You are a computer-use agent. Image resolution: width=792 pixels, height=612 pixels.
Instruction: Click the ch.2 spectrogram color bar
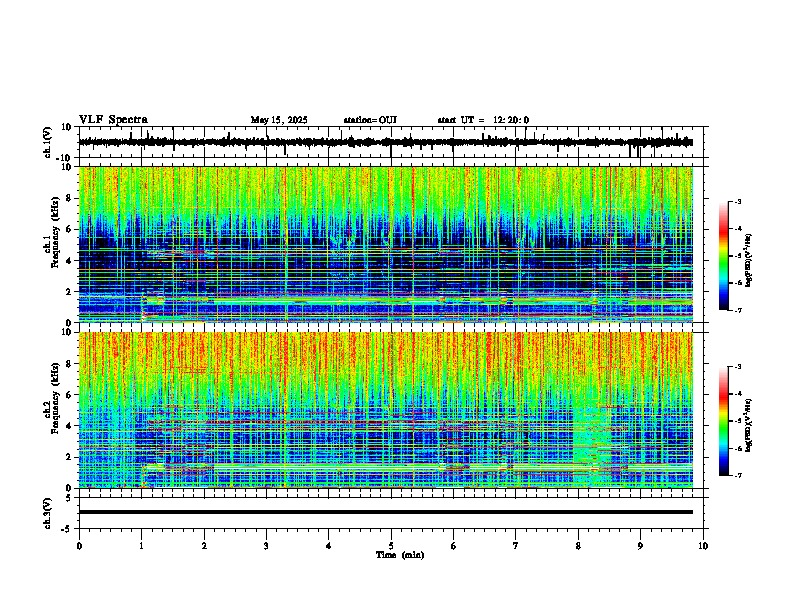(724, 421)
